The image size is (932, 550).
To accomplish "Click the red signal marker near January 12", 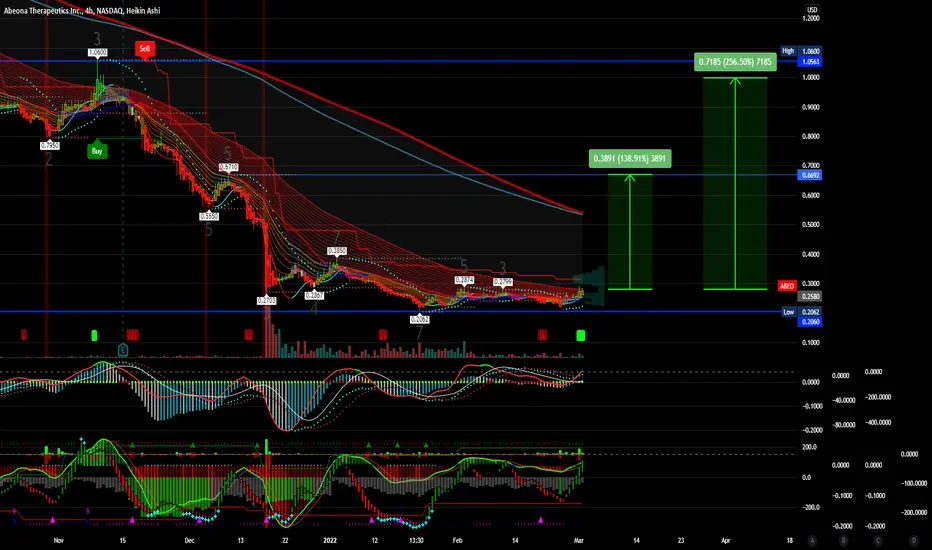I will pyautogui.click(x=383, y=335).
